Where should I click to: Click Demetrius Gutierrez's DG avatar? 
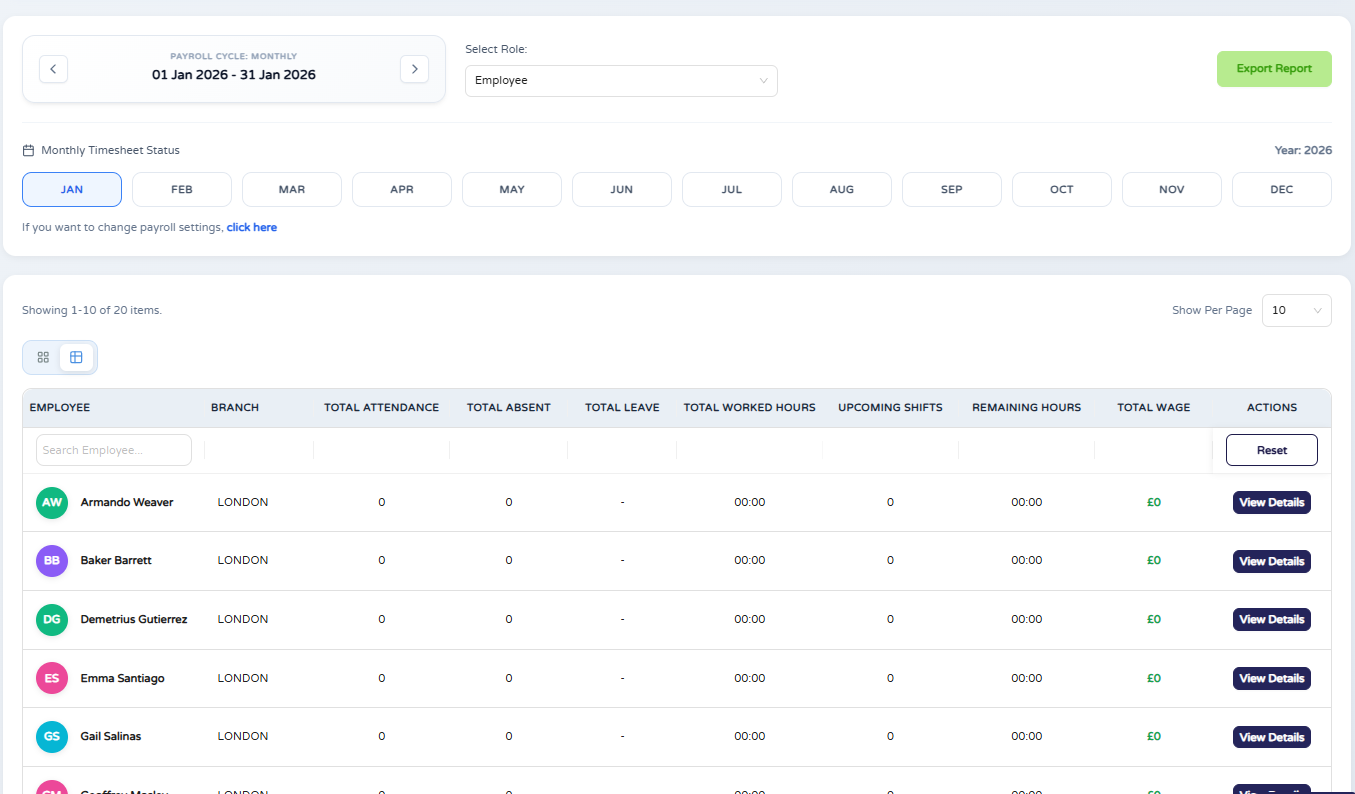click(x=52, y=620)
